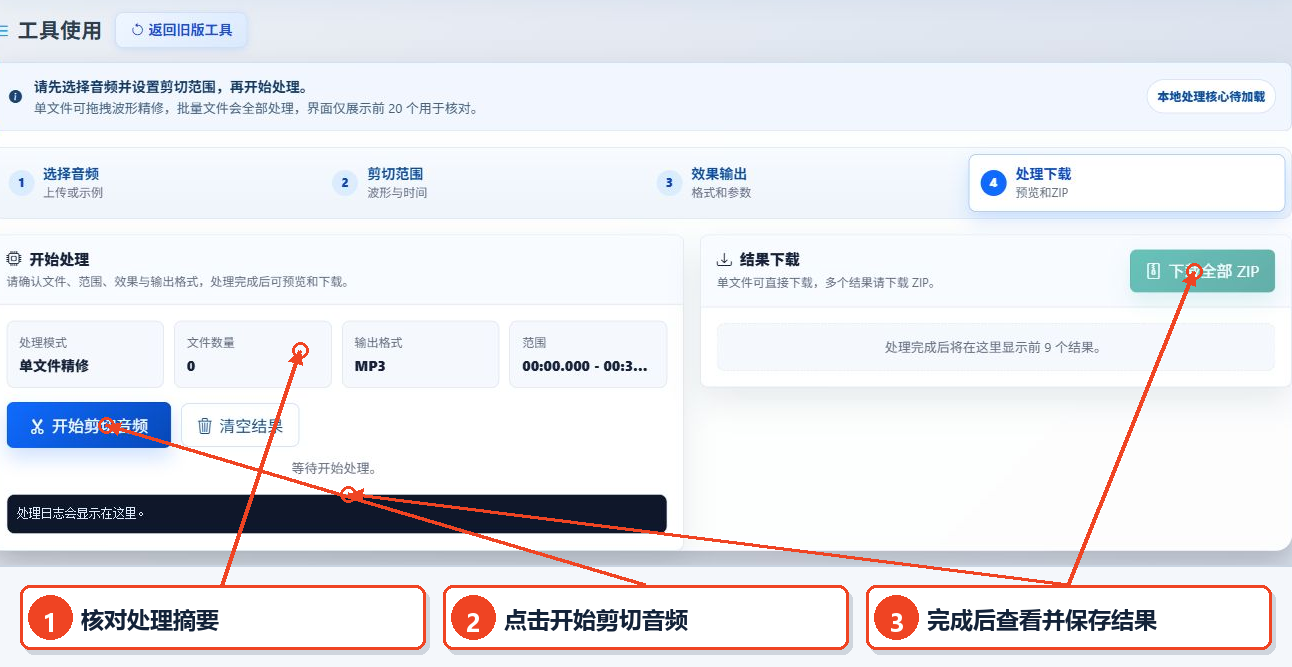1292x667 pixels.
Task: Click the 工具使用 page title
Action: [x=60, y=31]
